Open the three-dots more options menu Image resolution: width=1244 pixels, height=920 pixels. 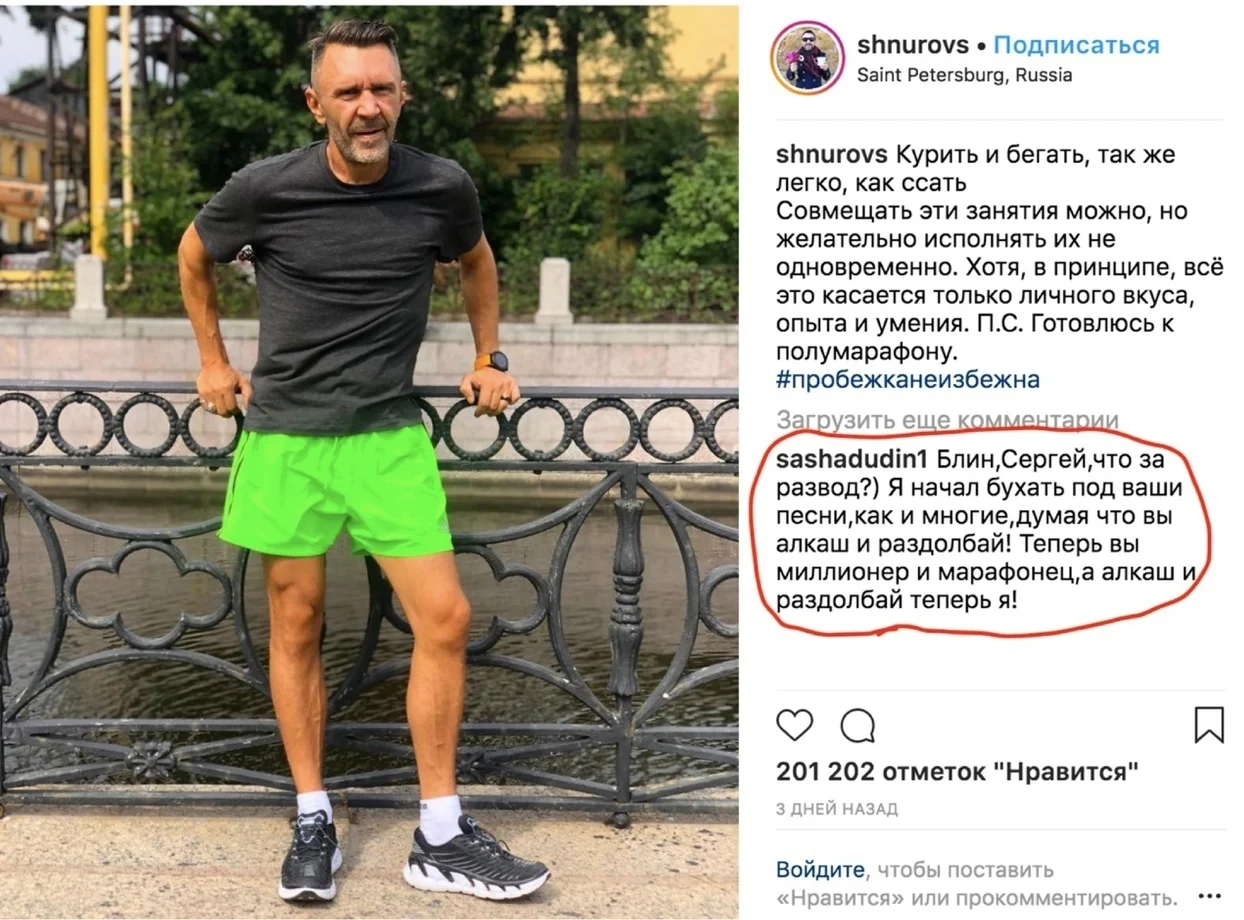pyautogui.click(x=1209, y=896)
